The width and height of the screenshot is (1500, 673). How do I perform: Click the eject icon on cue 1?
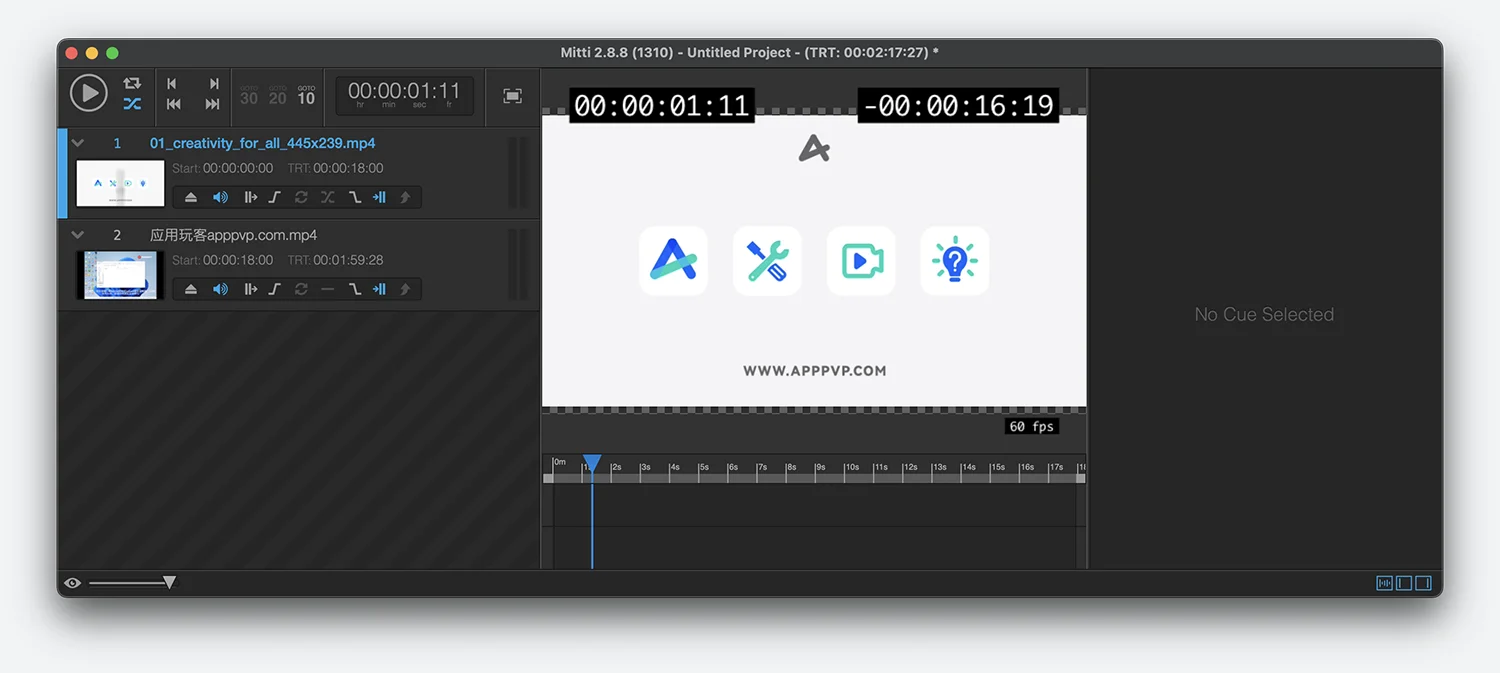(x=190, y=197)
